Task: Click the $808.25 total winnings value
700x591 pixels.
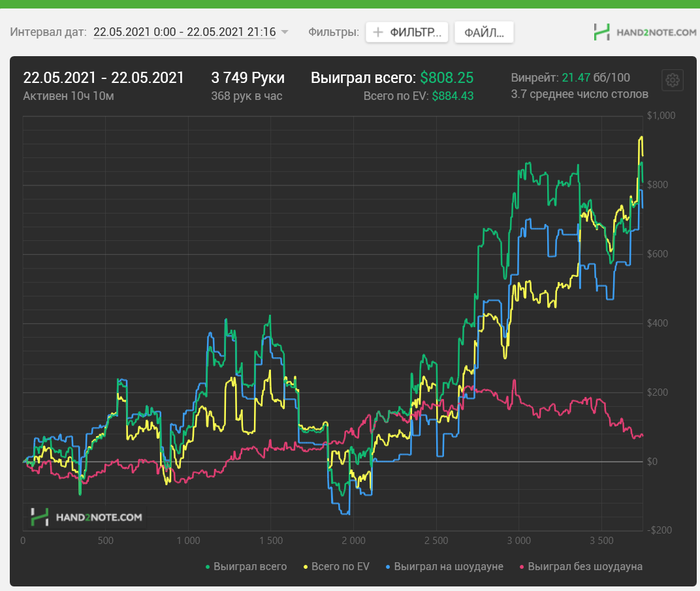Action: [x=446, y=78]
